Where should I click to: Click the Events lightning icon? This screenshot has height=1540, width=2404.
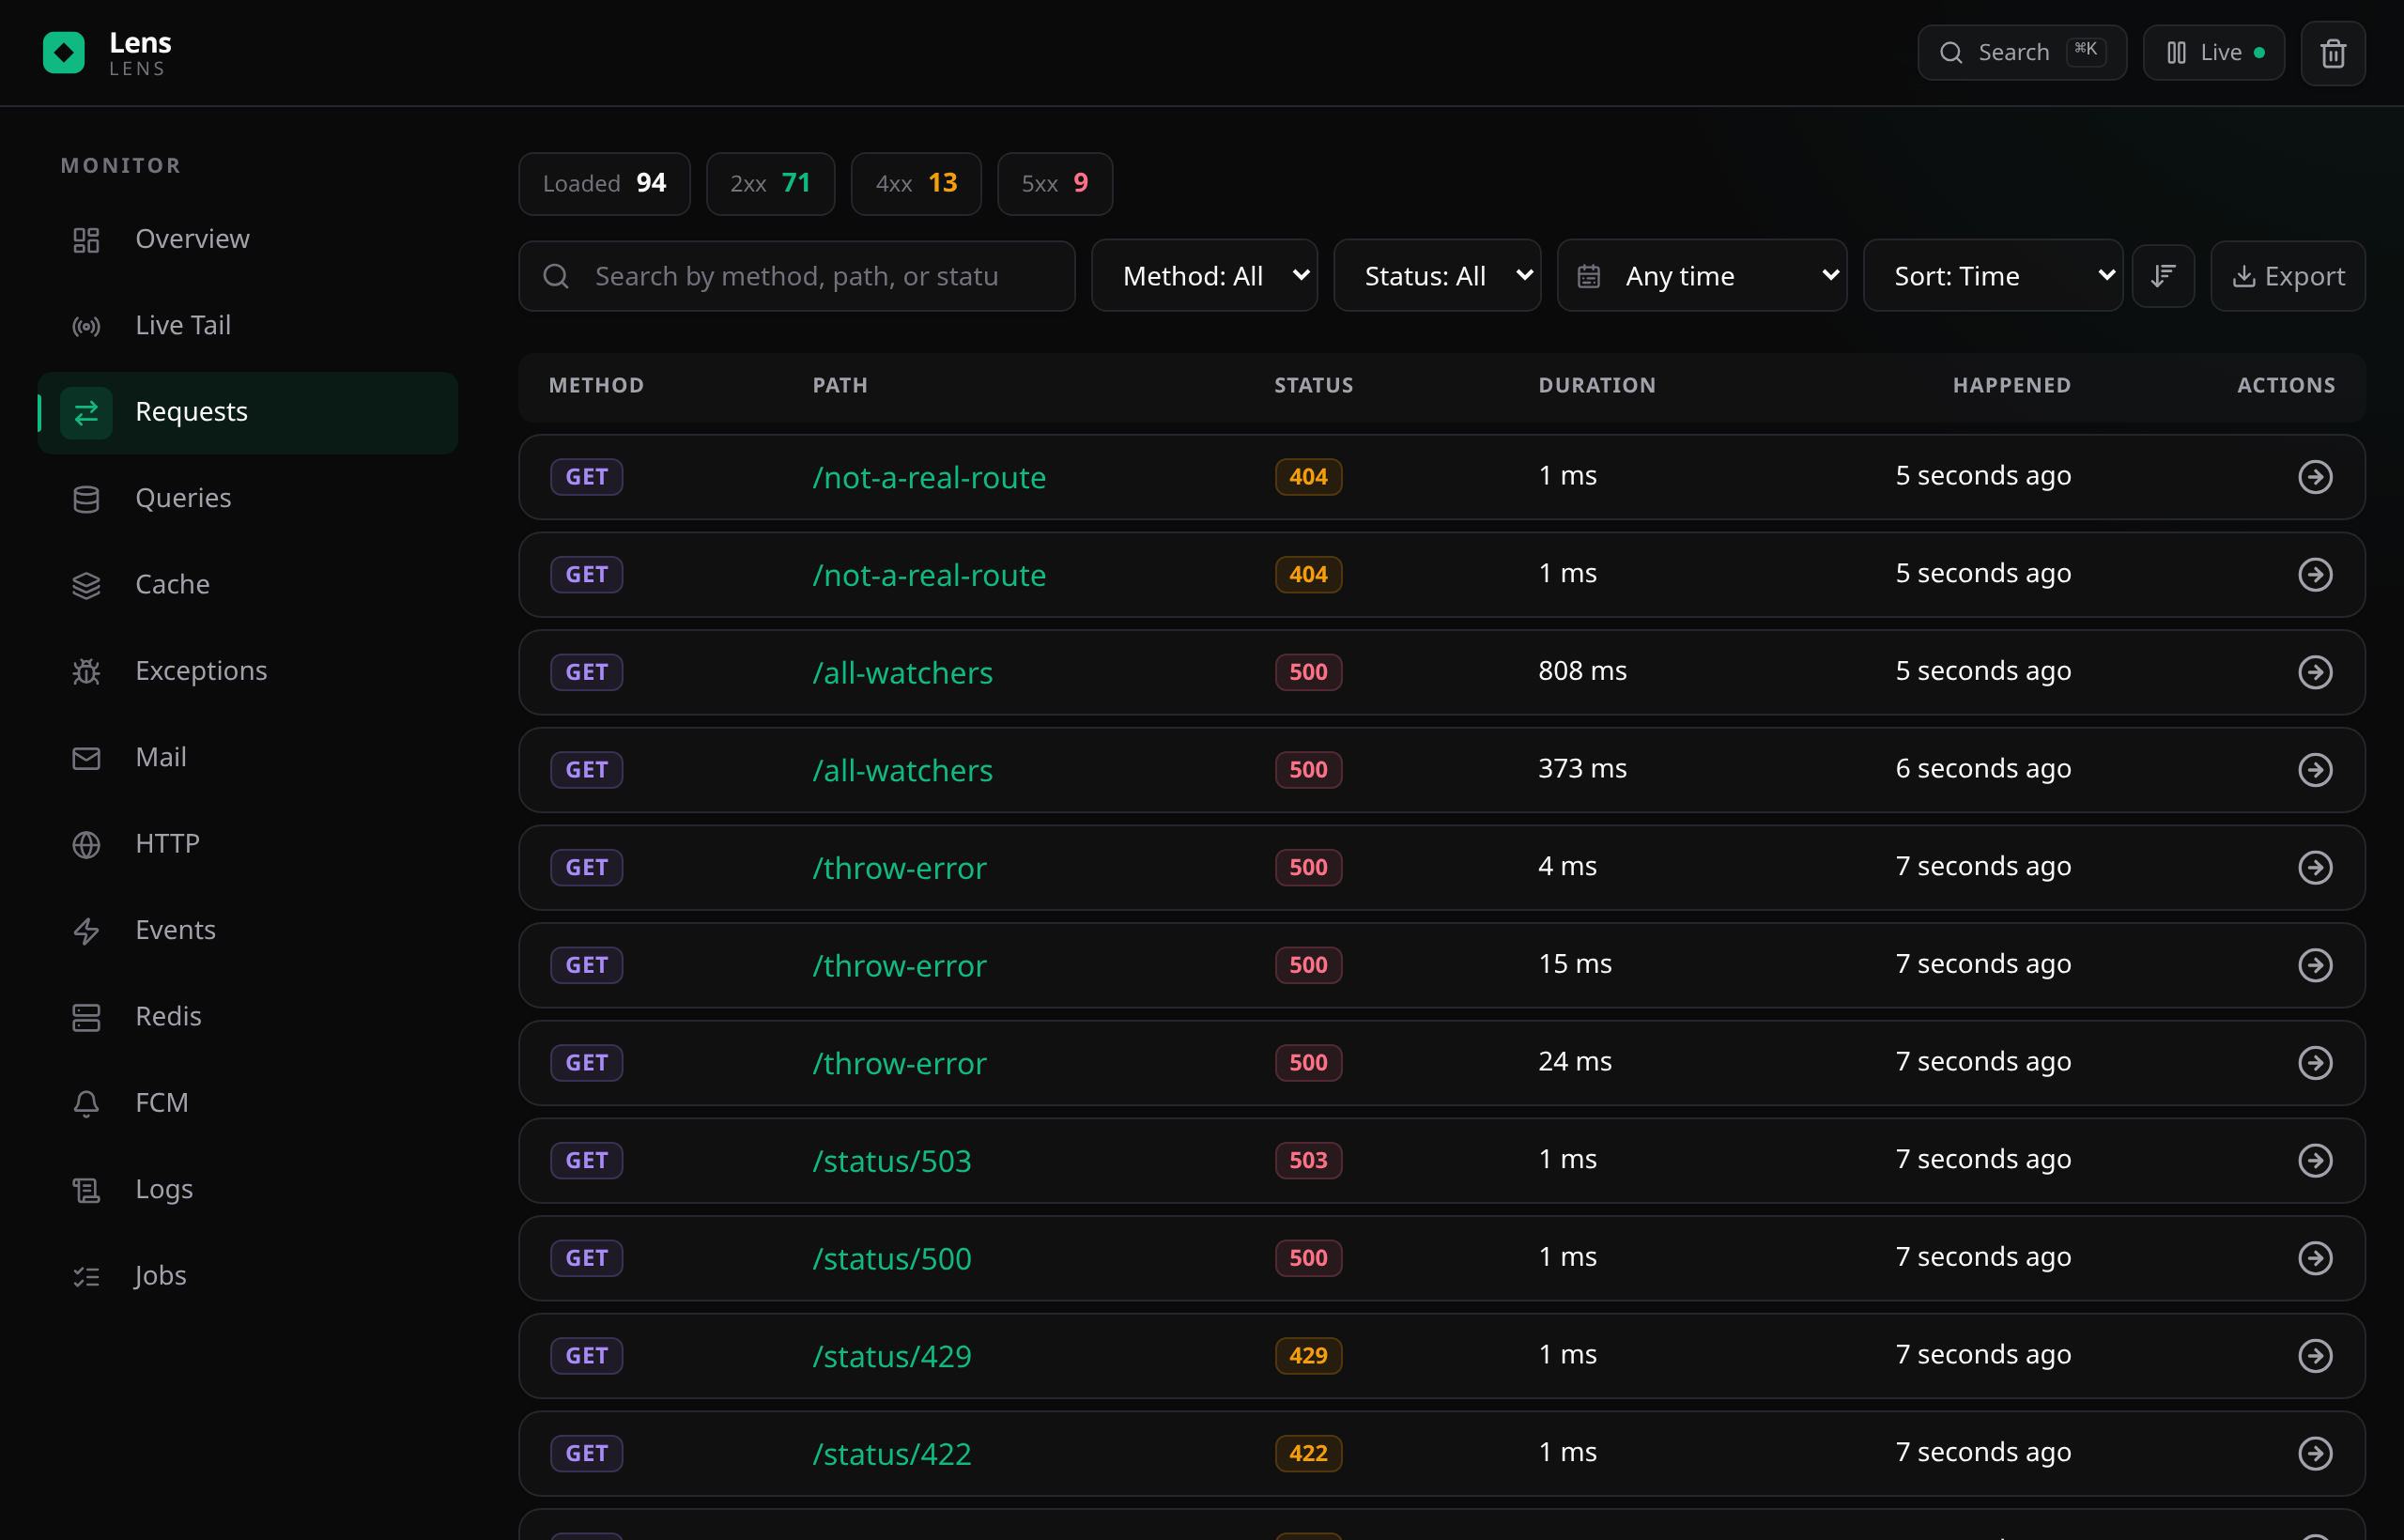(x=86, y=931)
